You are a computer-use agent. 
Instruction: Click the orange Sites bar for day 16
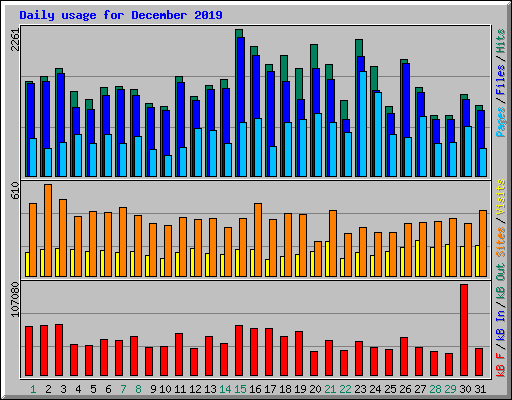pos(258,240)
